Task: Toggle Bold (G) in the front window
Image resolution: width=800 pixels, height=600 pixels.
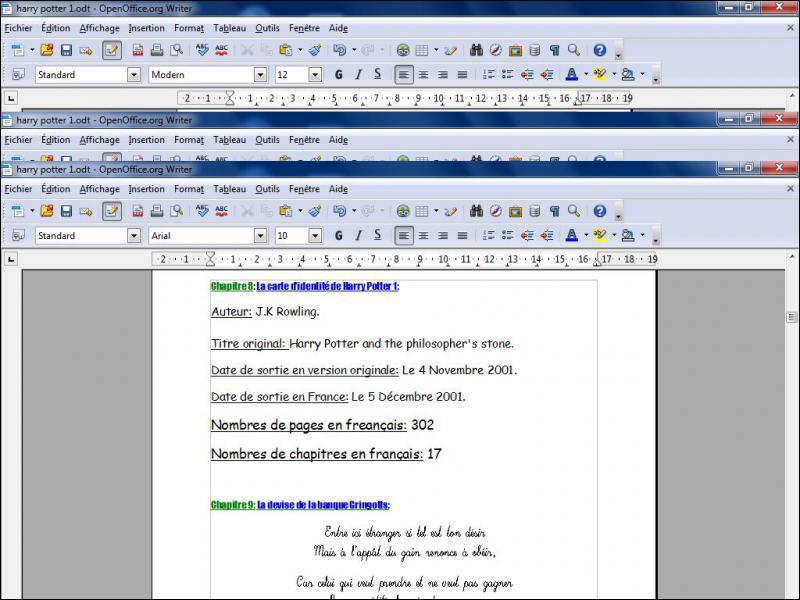Action: (x=339, y=236)
